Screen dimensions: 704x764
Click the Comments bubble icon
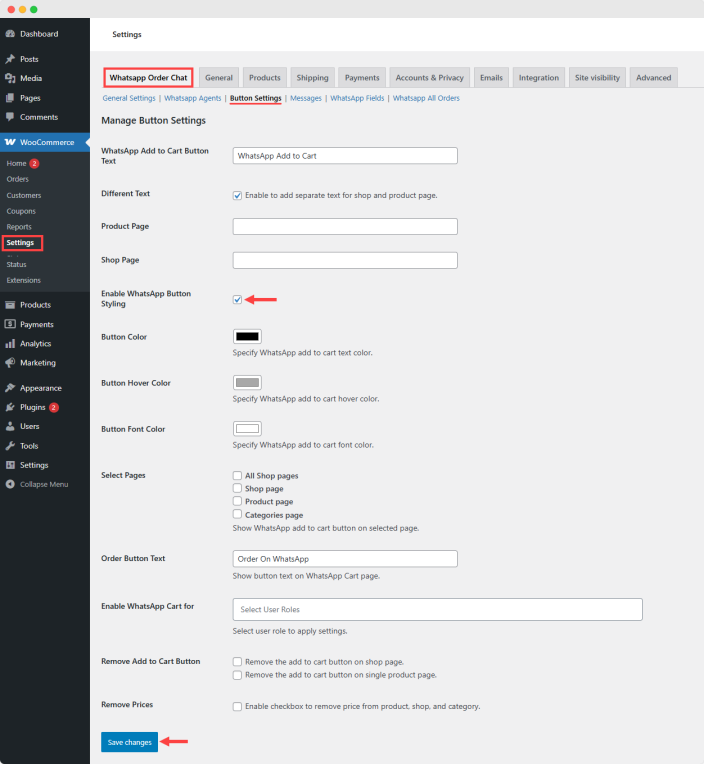coord(10,117)
